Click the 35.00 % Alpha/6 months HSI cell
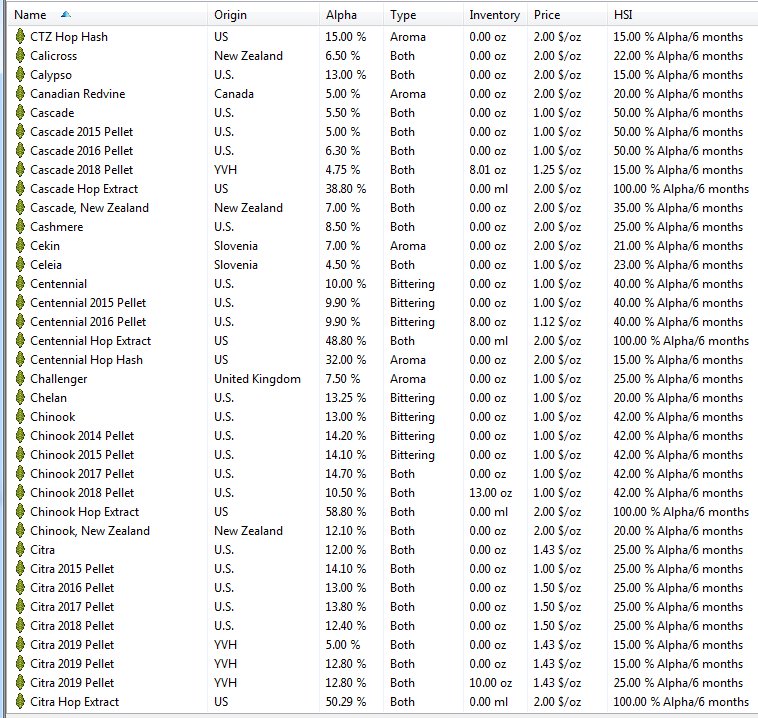 [678, 208]
